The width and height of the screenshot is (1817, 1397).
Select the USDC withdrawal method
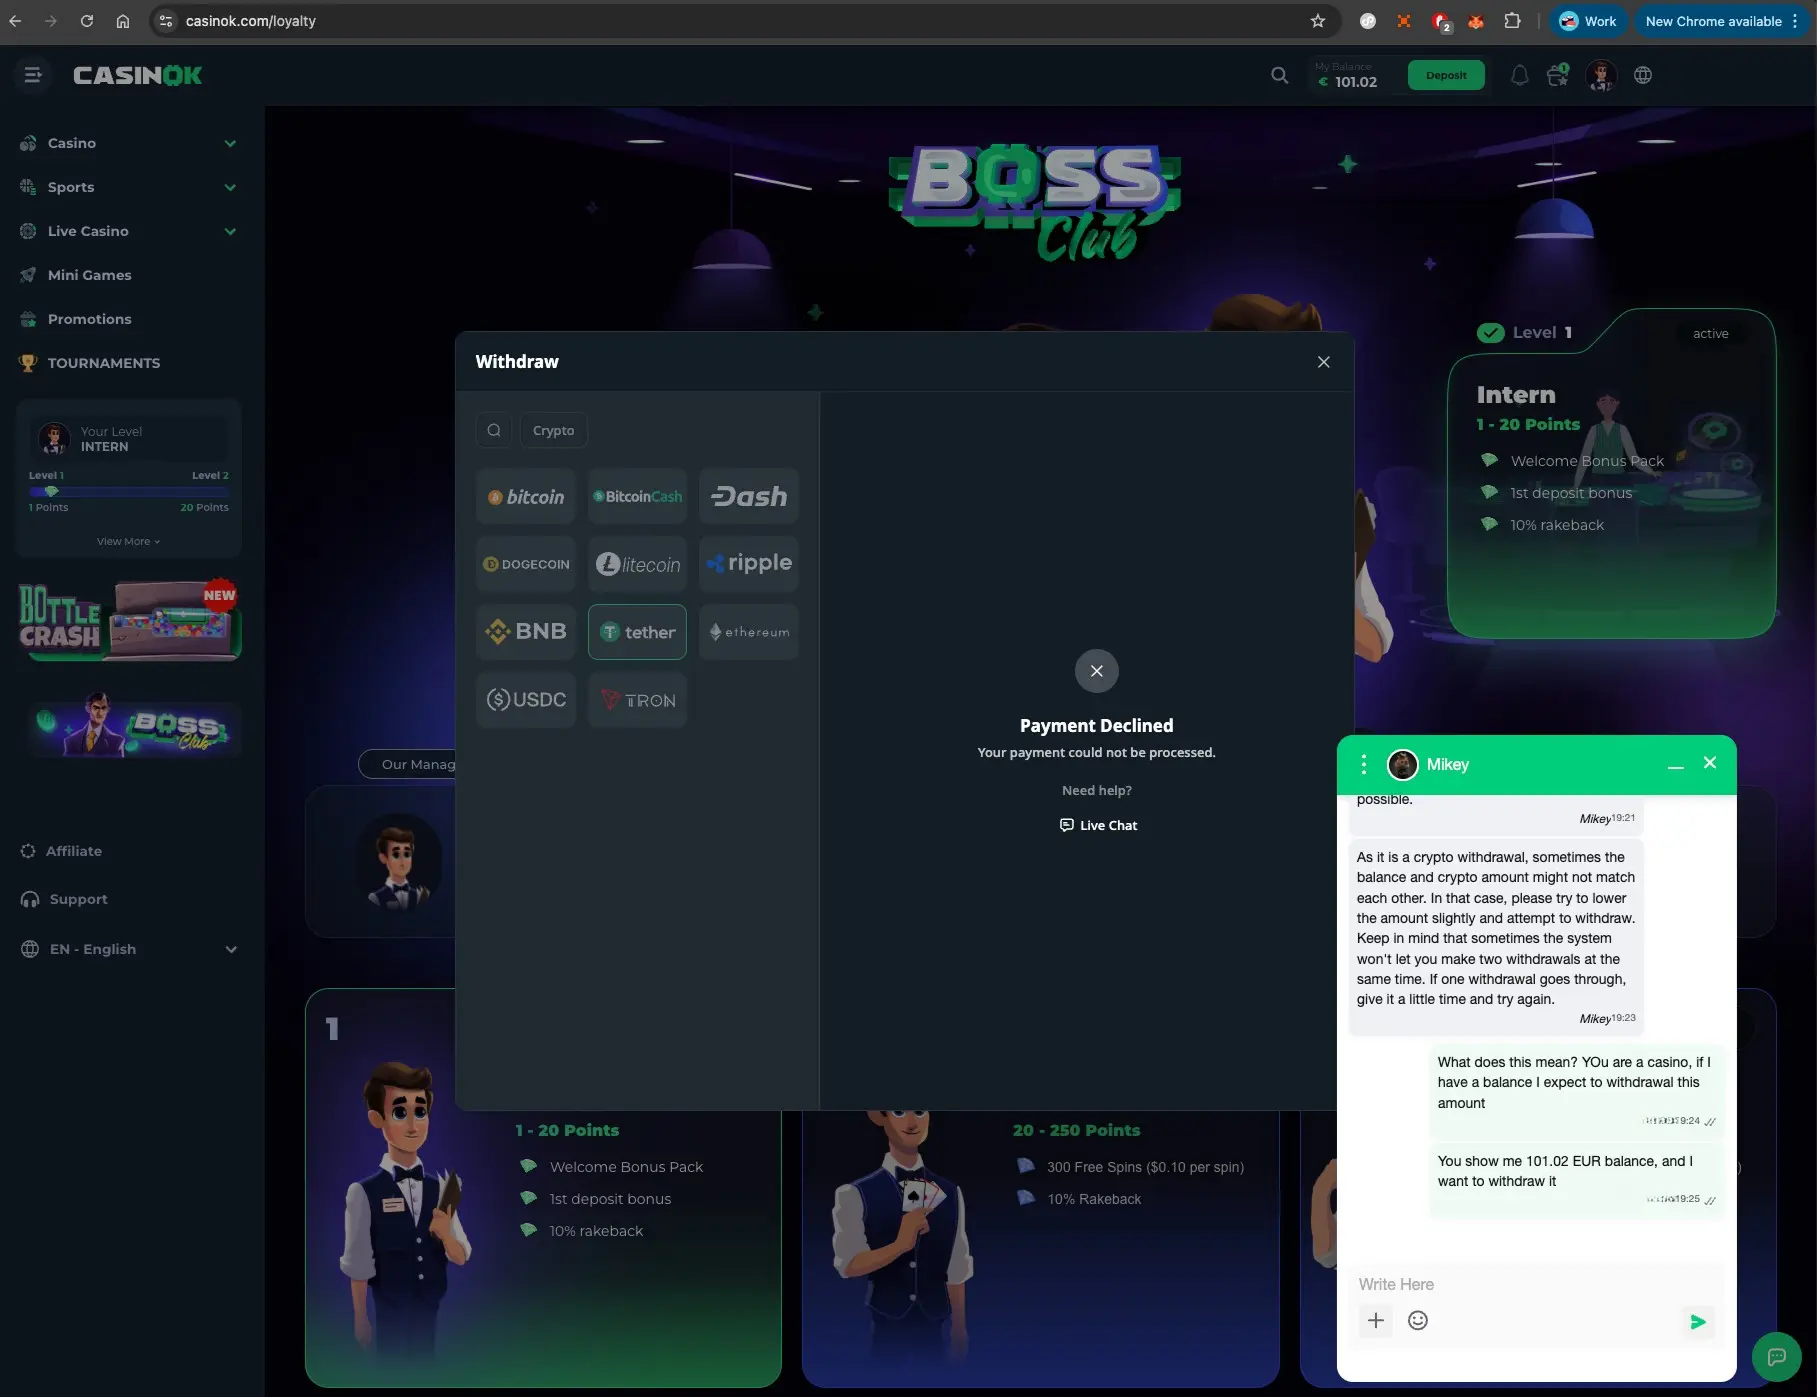(526, 700)
